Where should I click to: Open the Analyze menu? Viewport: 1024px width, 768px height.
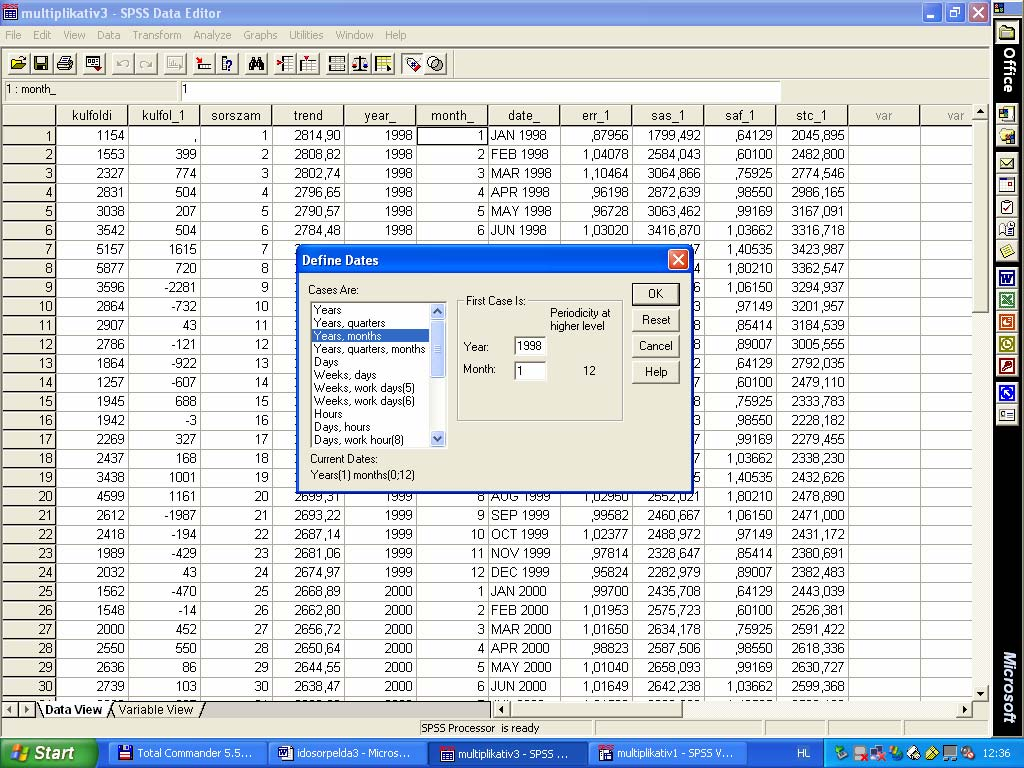tap(212, 35)
